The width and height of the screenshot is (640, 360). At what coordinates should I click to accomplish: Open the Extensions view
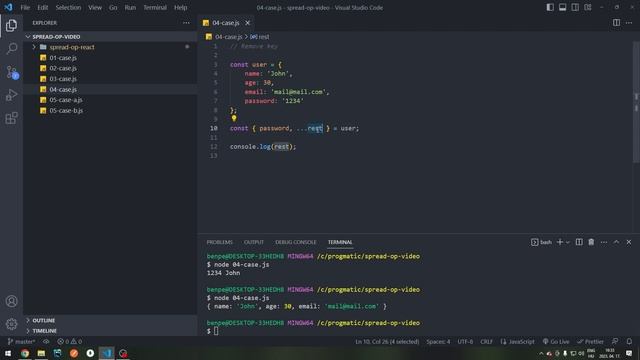click(x=11, y=118)
